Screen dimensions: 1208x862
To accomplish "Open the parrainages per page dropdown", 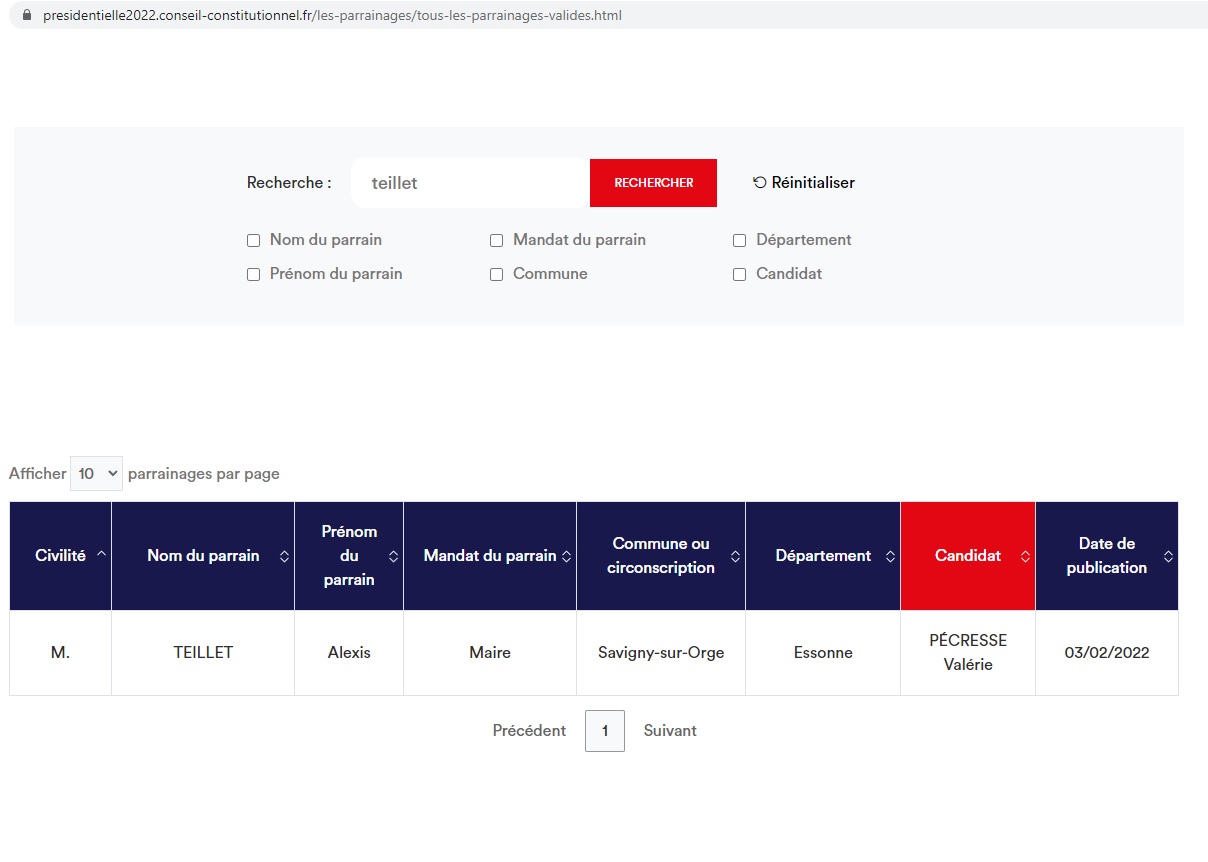I will 96,474.
